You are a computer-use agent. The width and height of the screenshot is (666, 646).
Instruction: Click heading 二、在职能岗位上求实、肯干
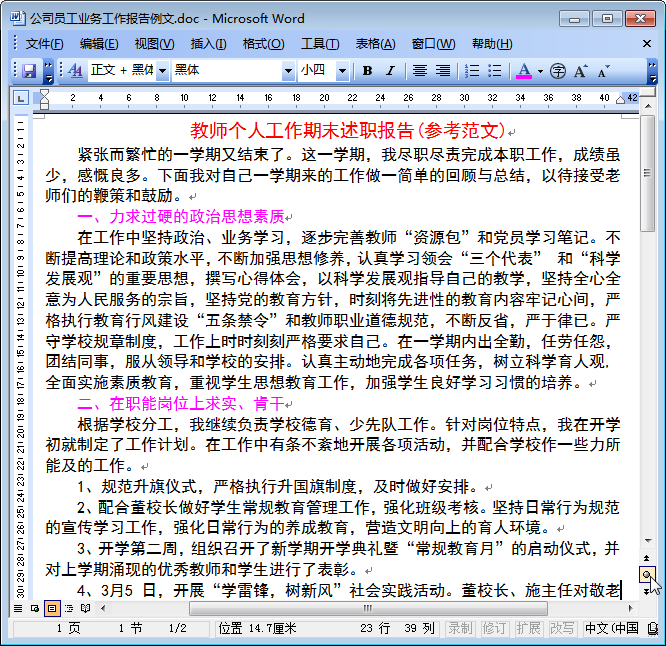[181, 403]
